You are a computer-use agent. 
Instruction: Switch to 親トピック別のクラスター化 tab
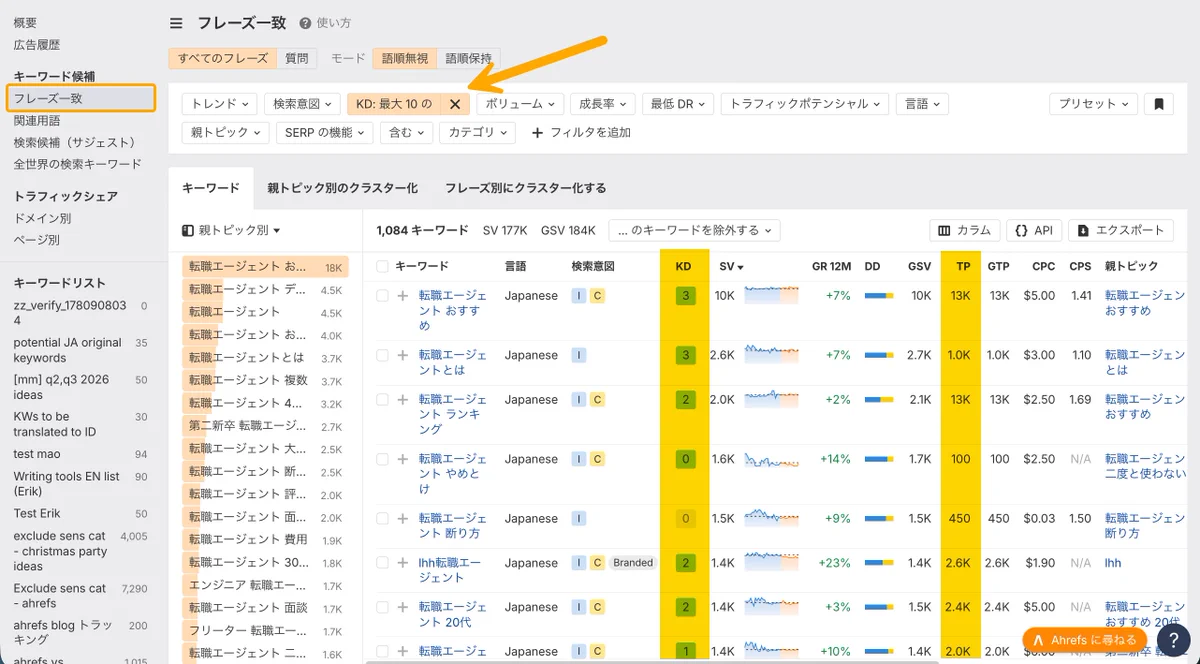342,188
